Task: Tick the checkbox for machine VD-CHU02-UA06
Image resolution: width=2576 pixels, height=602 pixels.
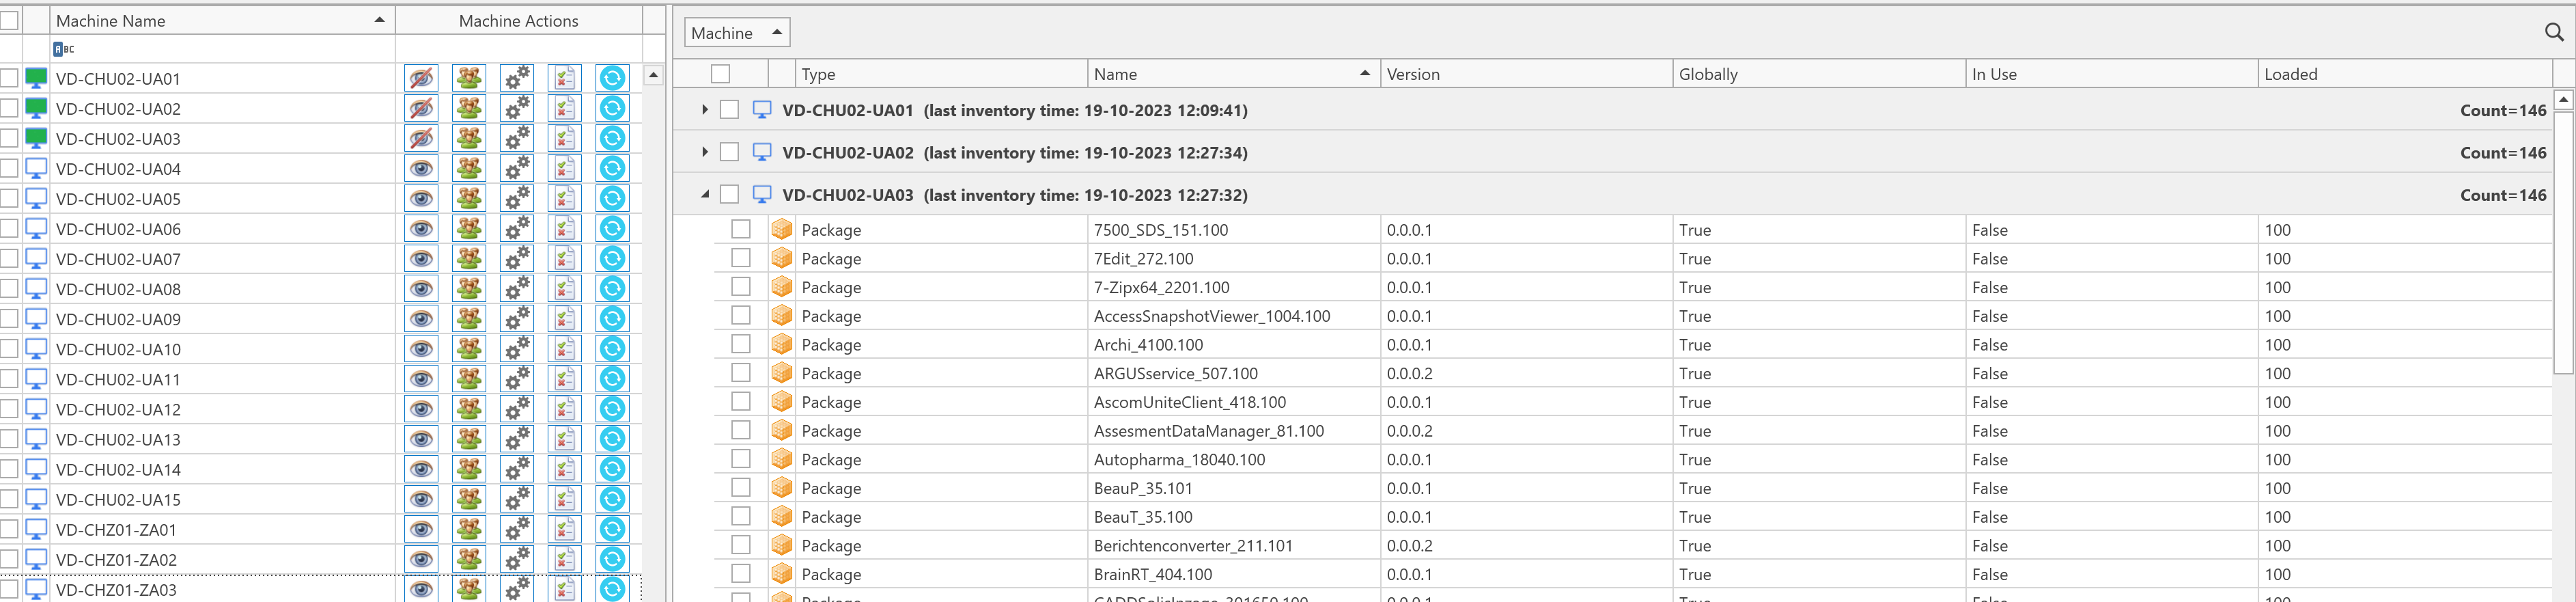Action: click(x=9, y=228)
